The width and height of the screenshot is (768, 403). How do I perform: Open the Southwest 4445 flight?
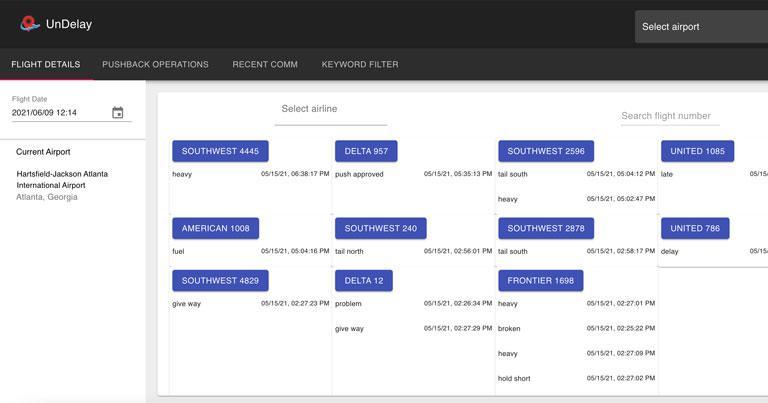[x=220, y=151]
